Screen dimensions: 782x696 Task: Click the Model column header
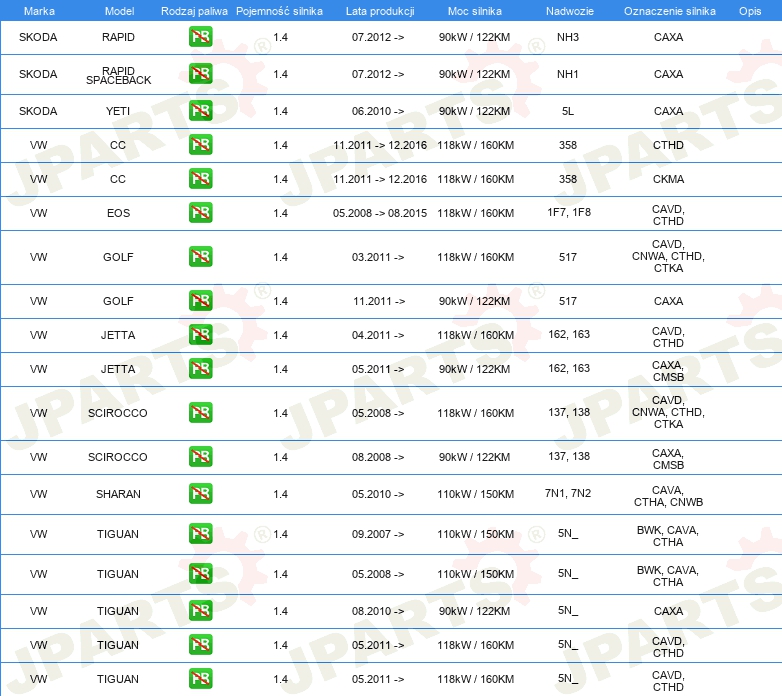[118, 10]
